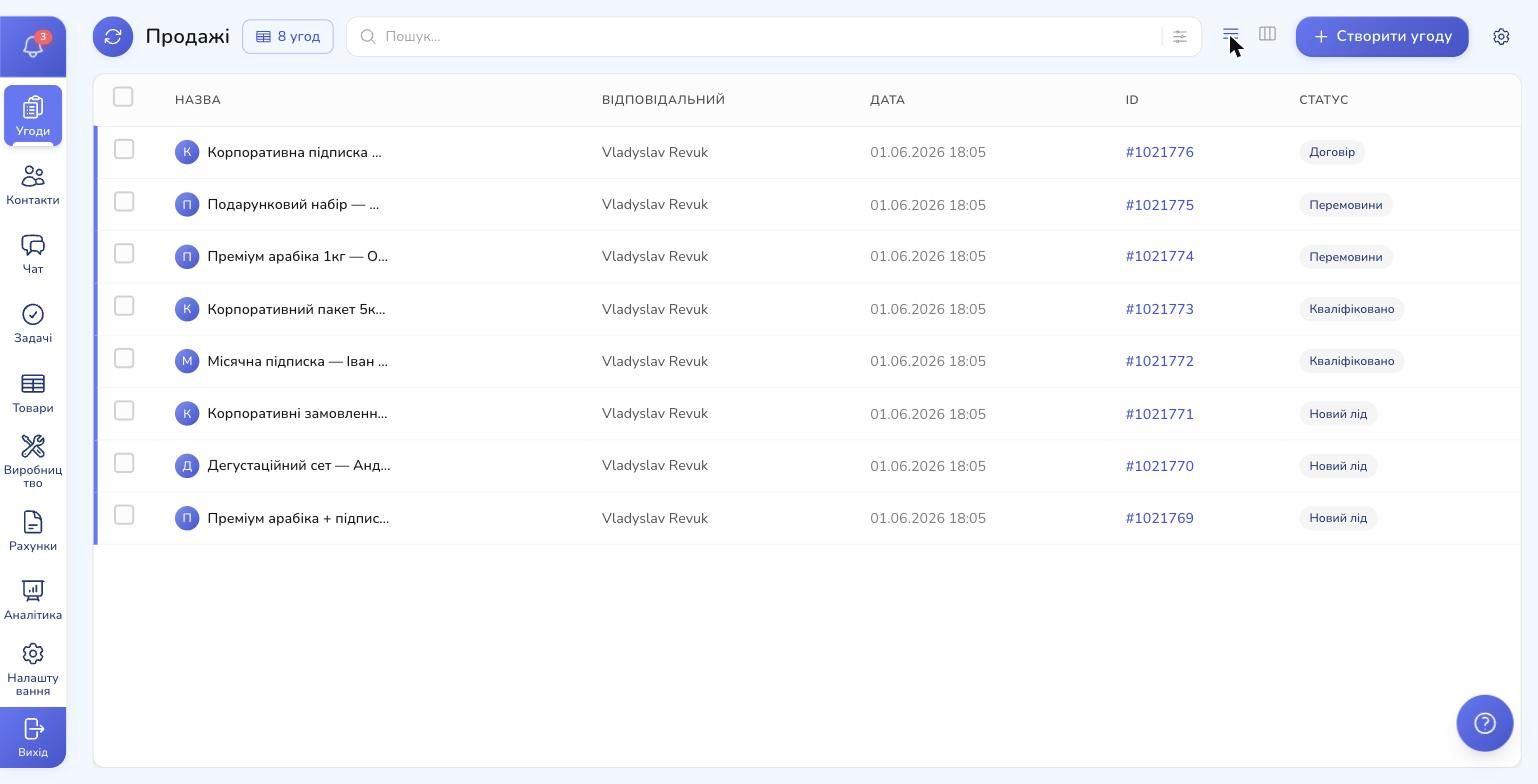Viewport: 1538px width, 784px height.
Task: Click Новий лід status of deal #1021769
Action: pyautogui.click(x=1338, y=518)
